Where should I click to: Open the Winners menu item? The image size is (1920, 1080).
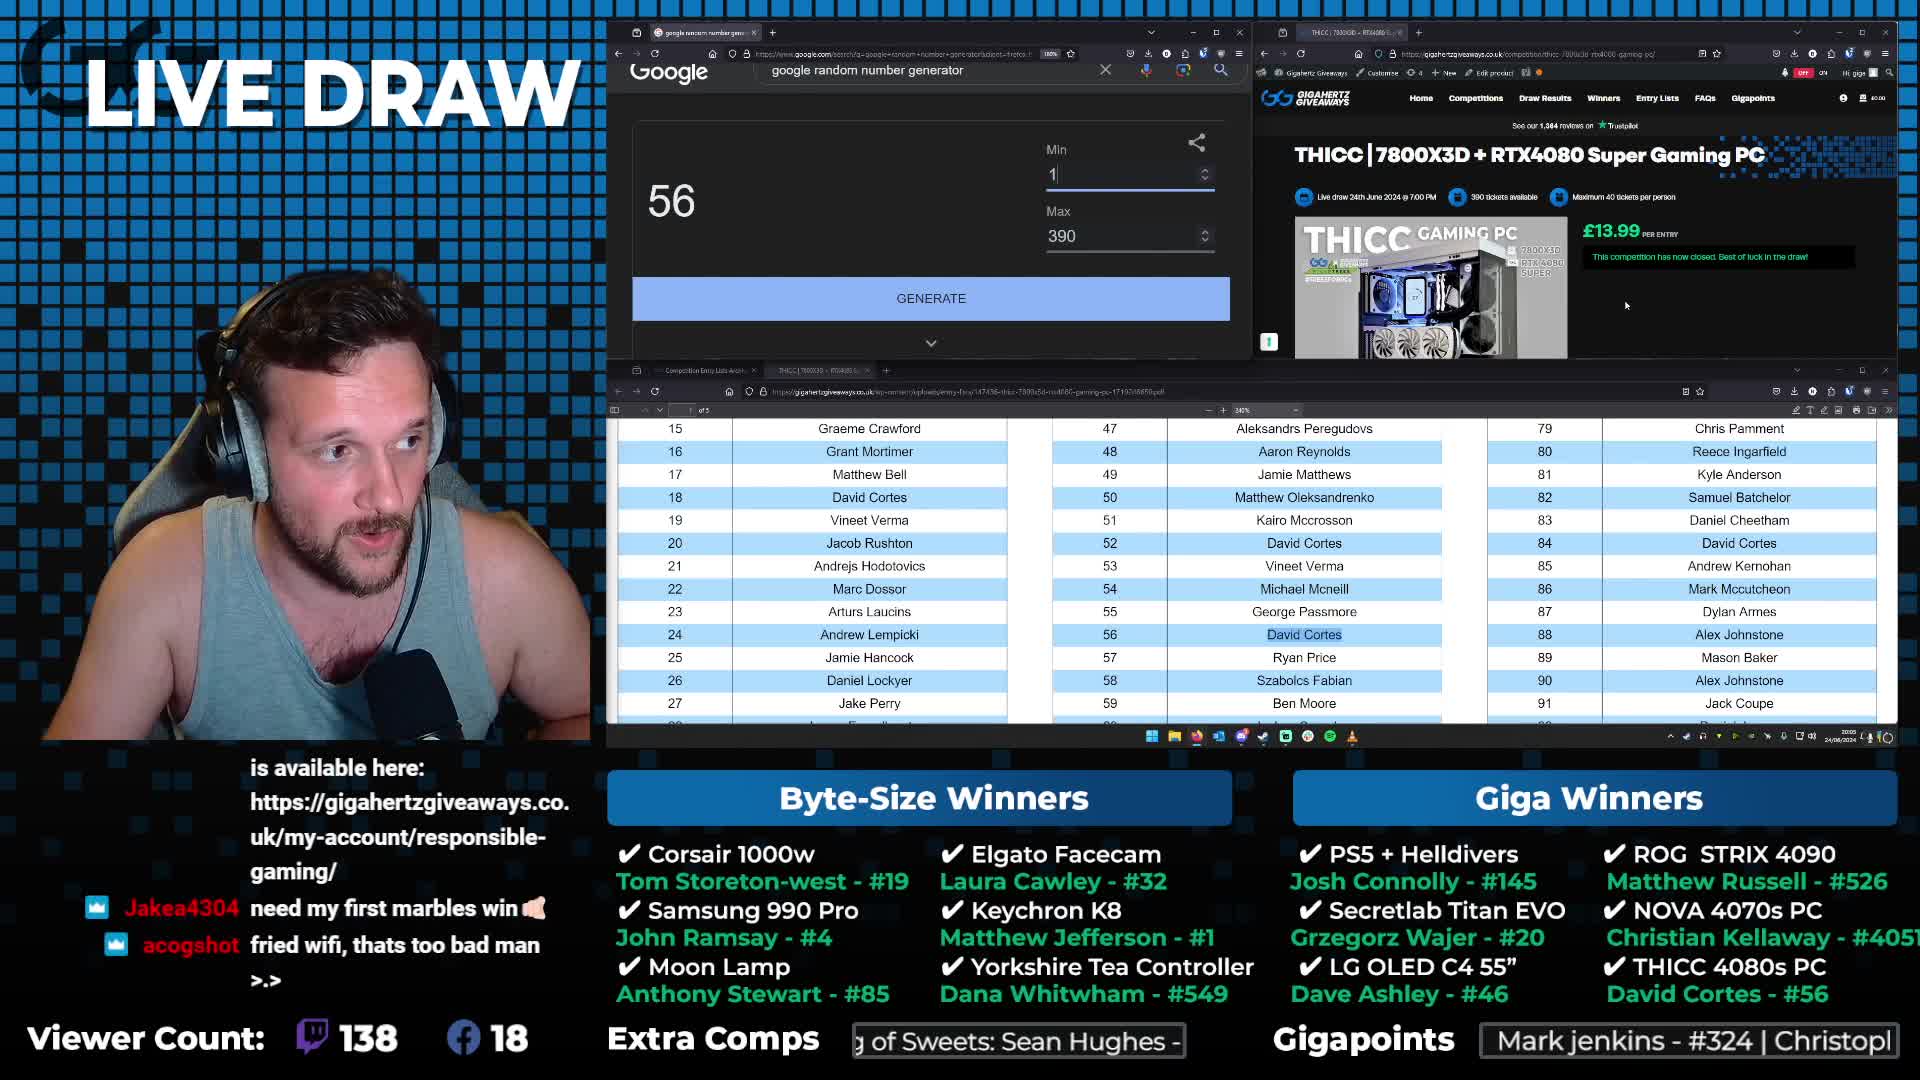click(1603, 98)
